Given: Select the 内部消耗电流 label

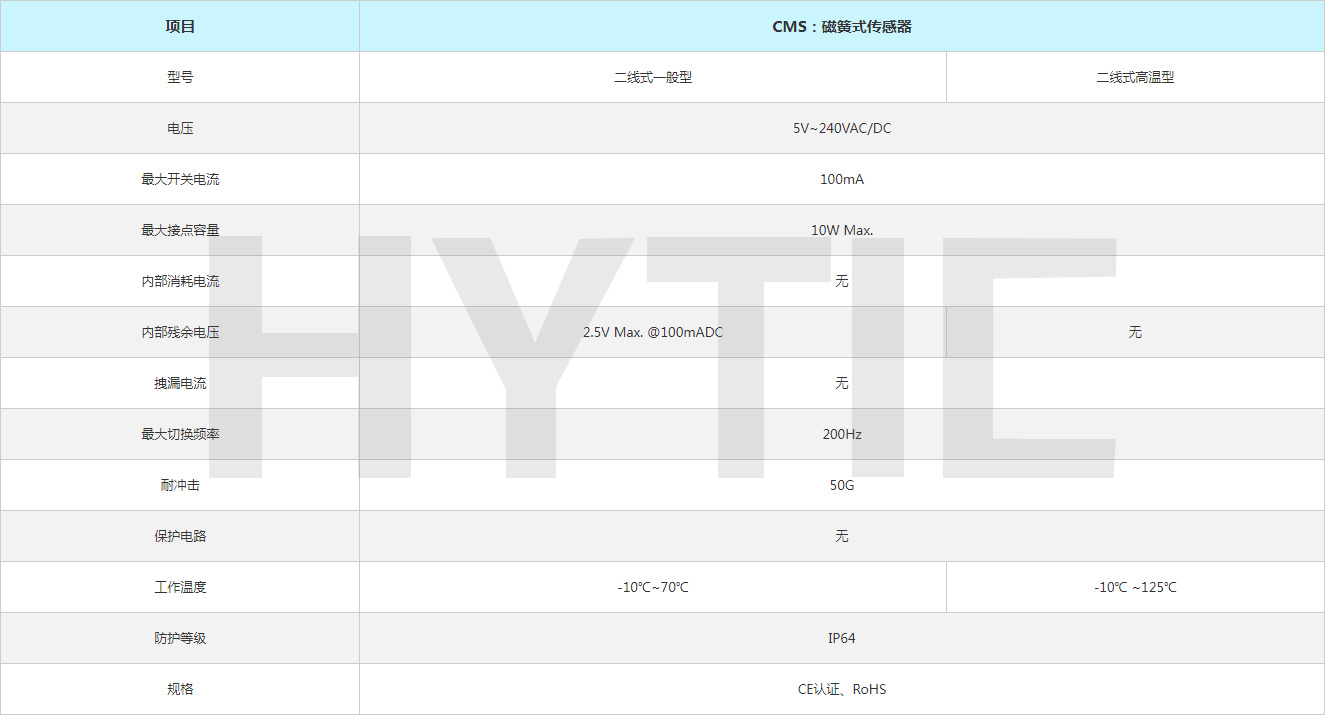Looking at the screenshot, I should tap(180, 281).
